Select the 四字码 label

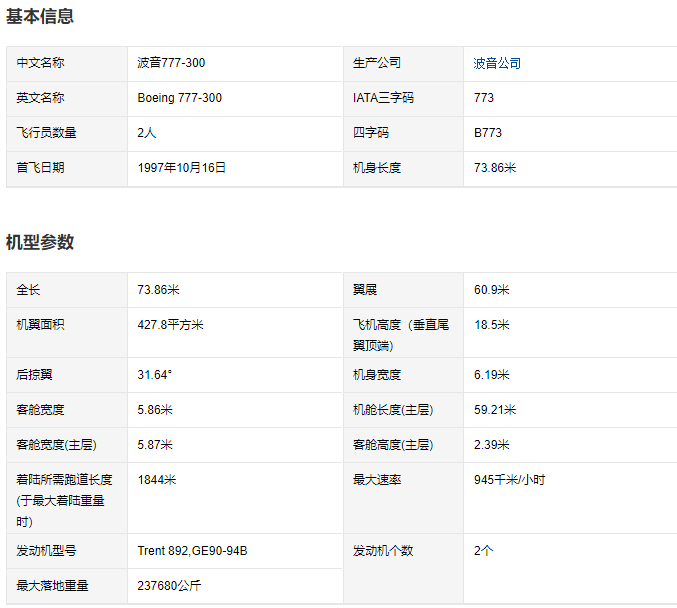[x=370, y=133]
